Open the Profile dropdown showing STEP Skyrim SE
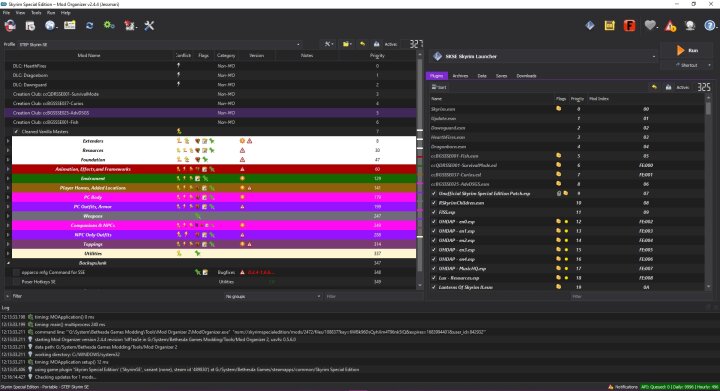 (x=159, y=45)
